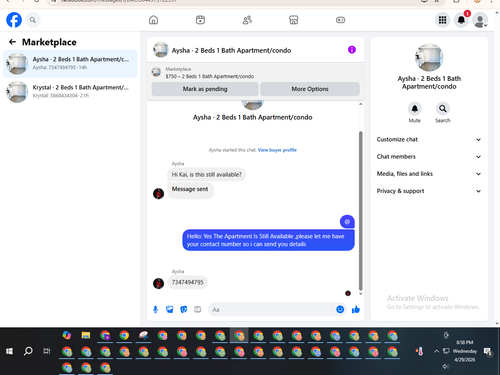Open the Task View taskbar icon
500x375 pixels.
pos(47,351)
